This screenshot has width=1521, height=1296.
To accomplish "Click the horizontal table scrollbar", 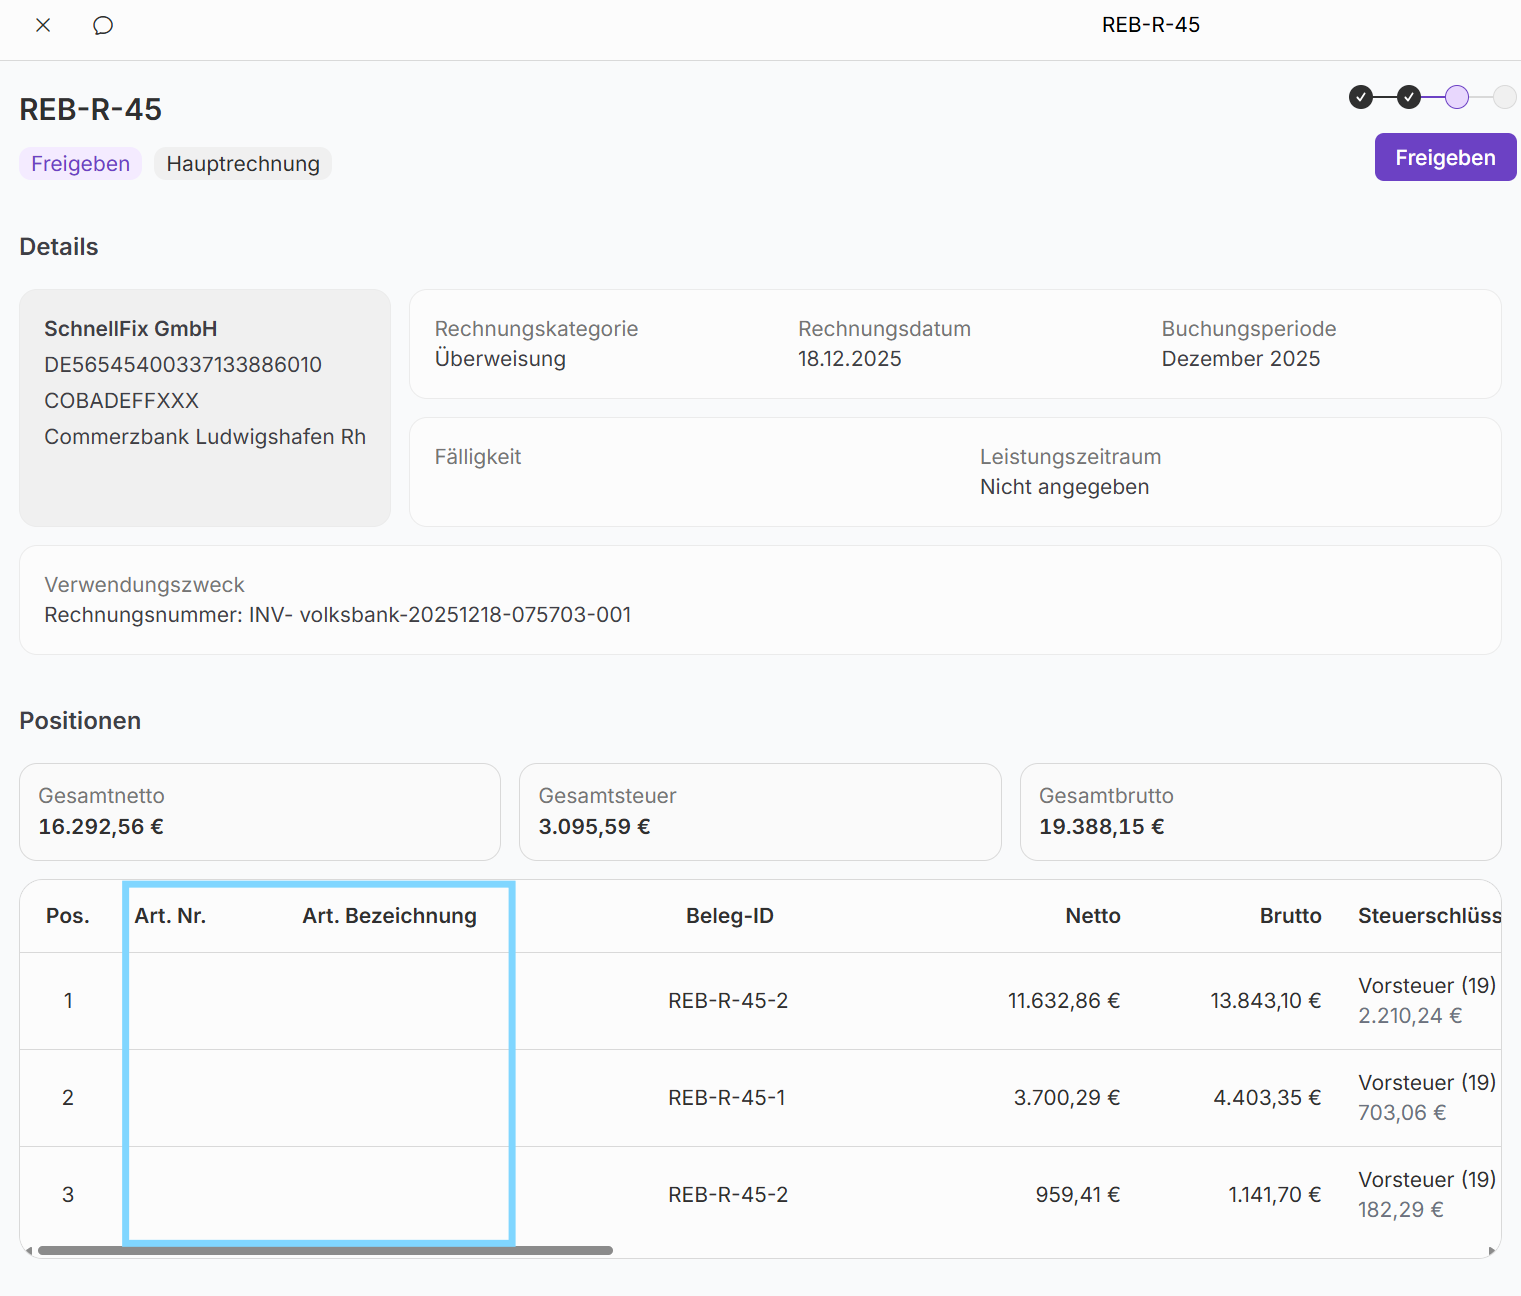I will pyautogui.click(x=325, y=1251).
